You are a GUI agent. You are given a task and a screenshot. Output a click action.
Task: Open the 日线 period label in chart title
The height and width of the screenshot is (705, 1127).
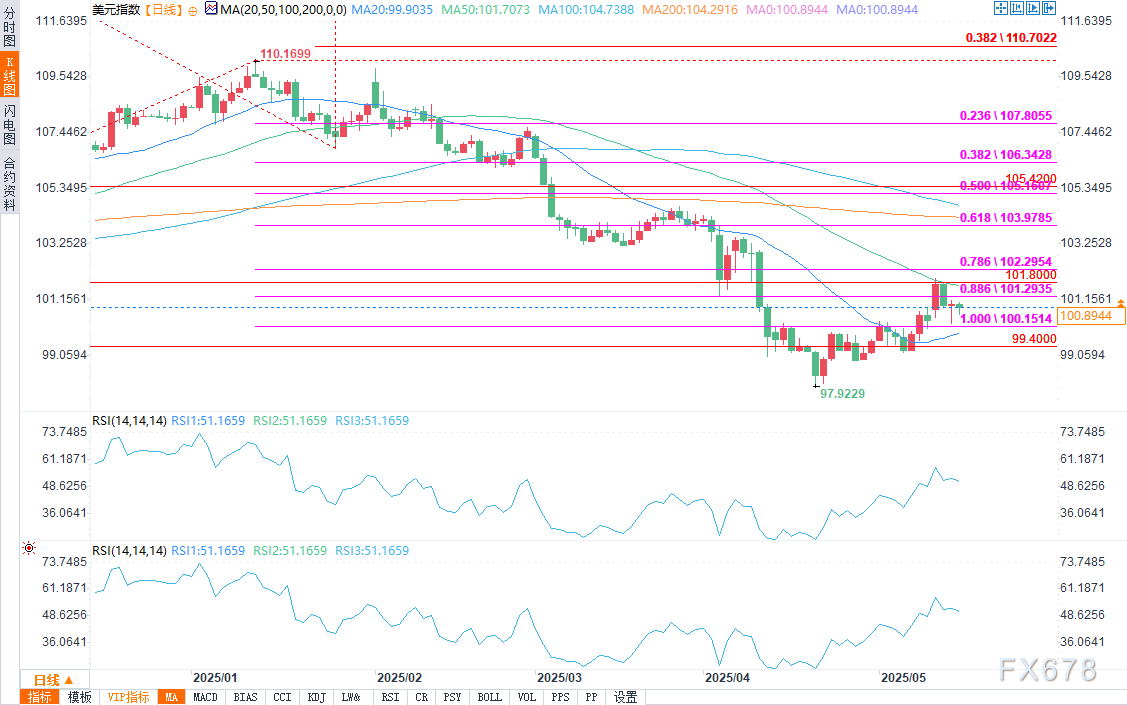163,8
